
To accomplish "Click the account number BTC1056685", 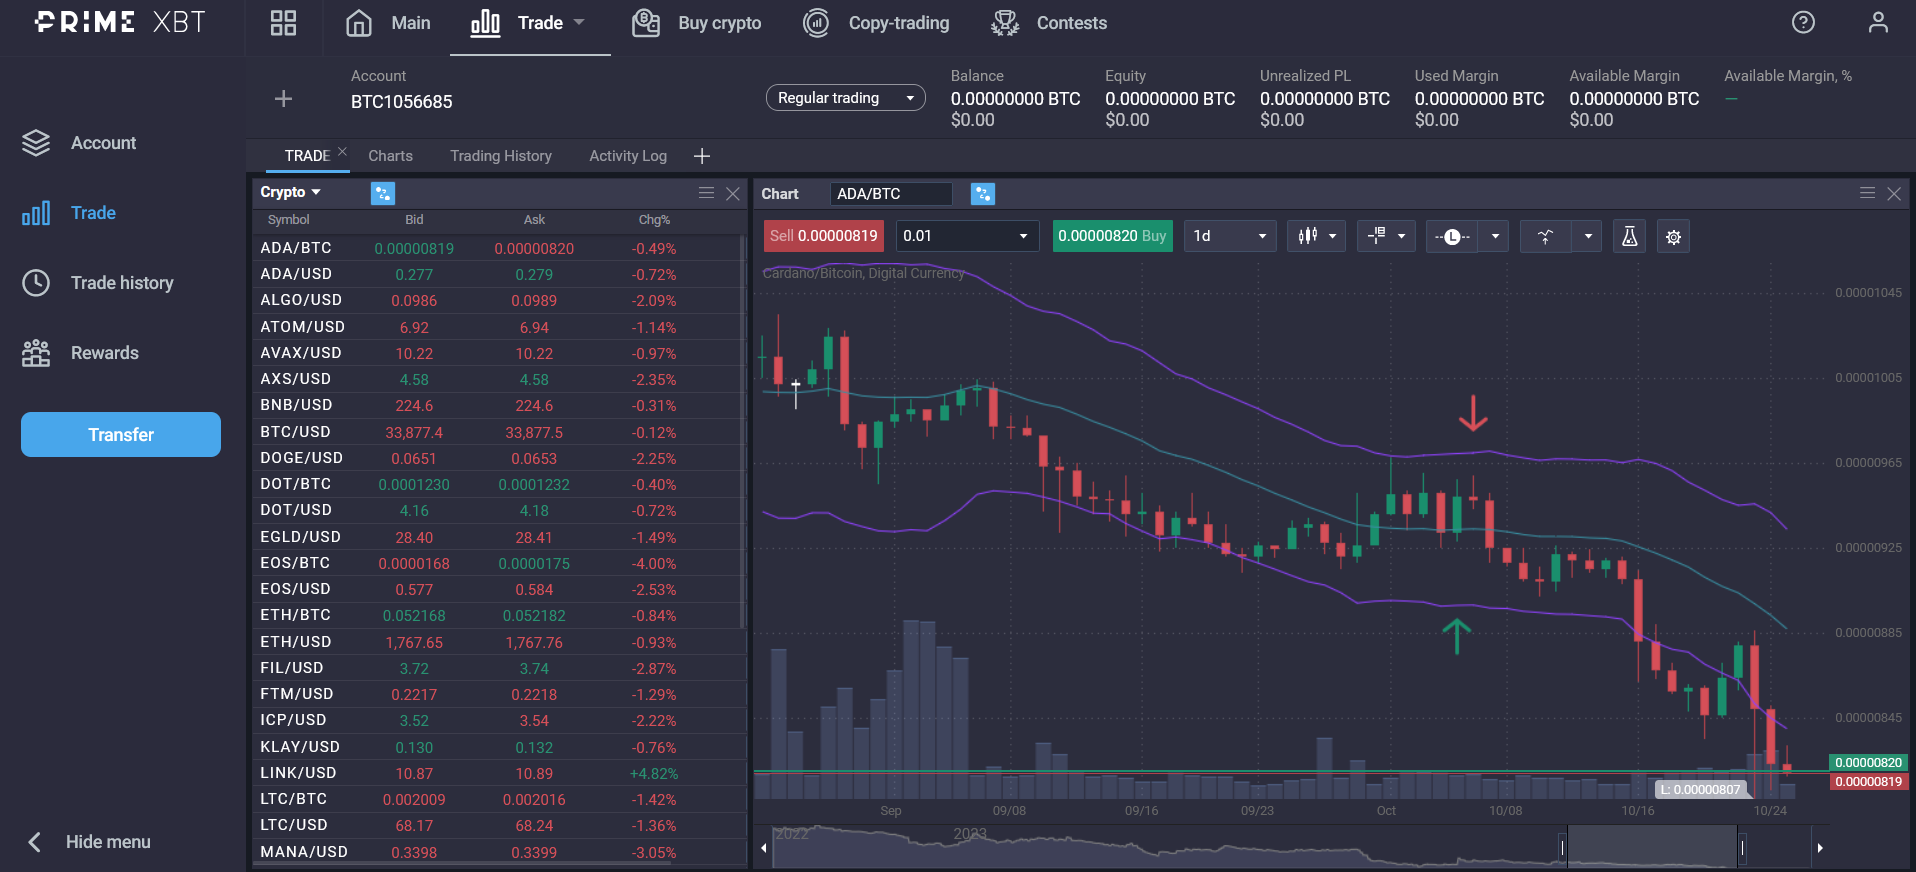I will click(401, 102).
